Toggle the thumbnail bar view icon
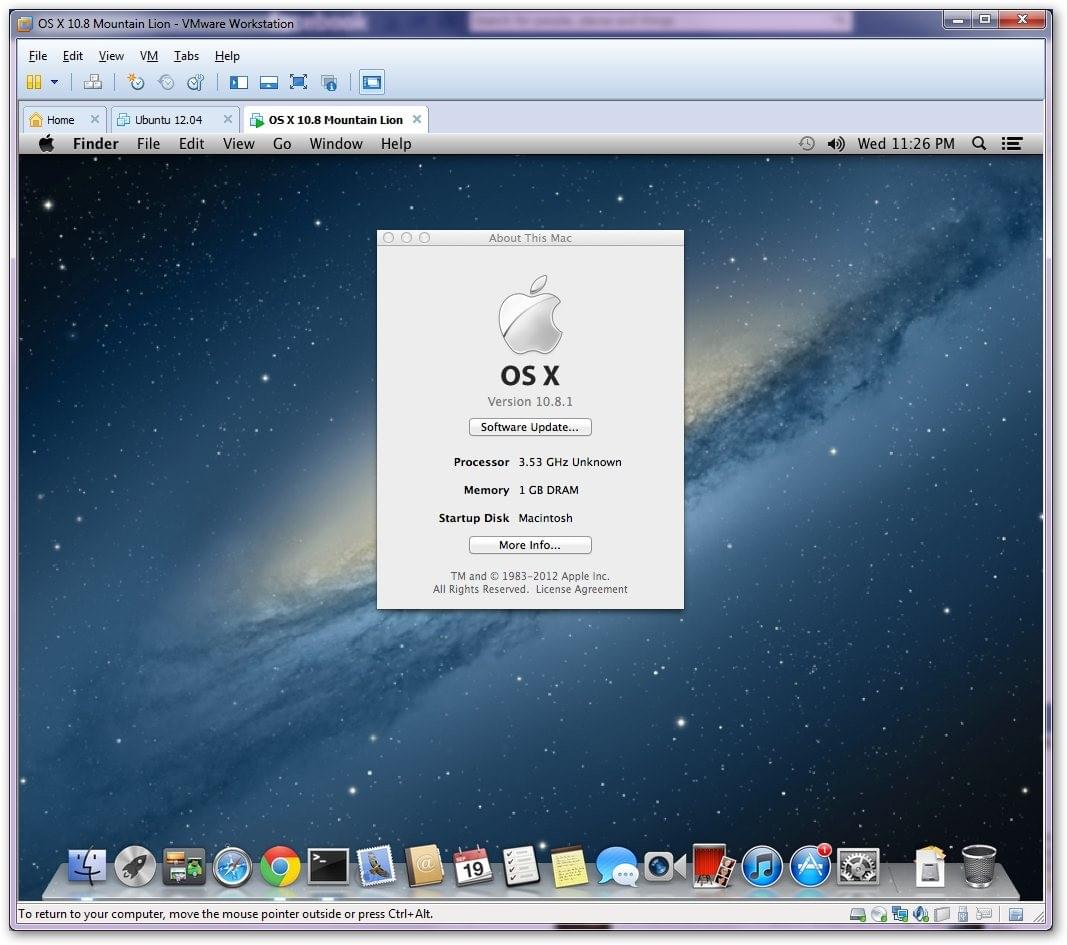The height and width of the screenshot is (945, 1067). coord(268,82)
